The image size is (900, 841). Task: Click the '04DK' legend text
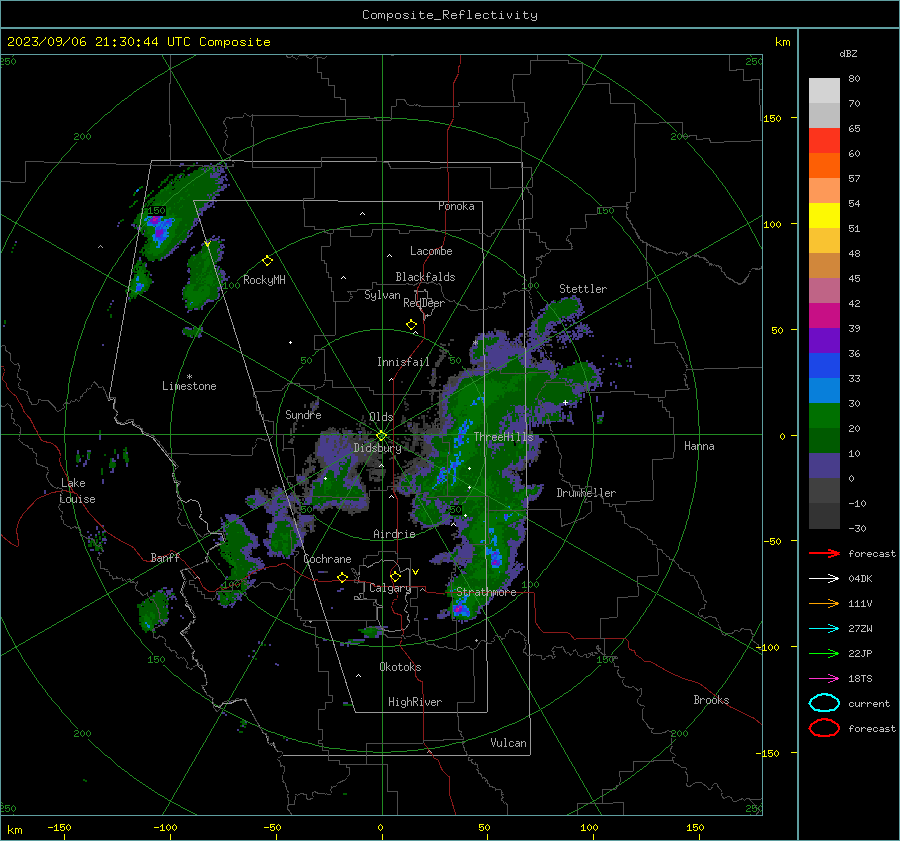pos(860,579)
